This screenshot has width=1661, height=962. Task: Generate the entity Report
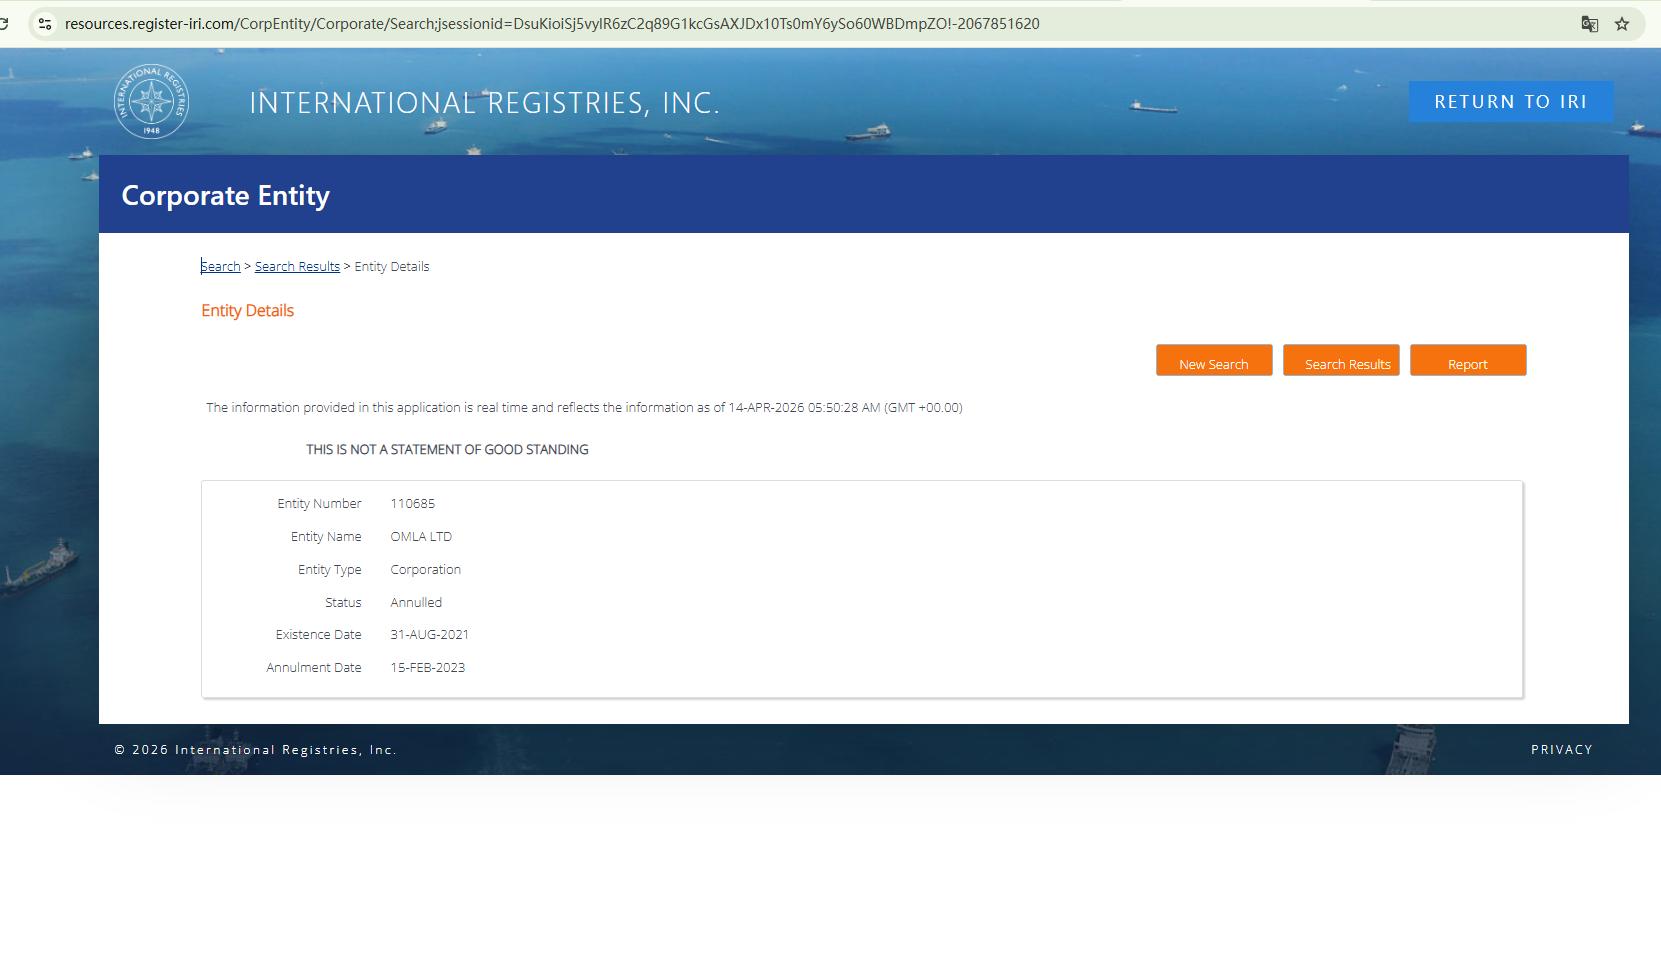[1468, 361]
